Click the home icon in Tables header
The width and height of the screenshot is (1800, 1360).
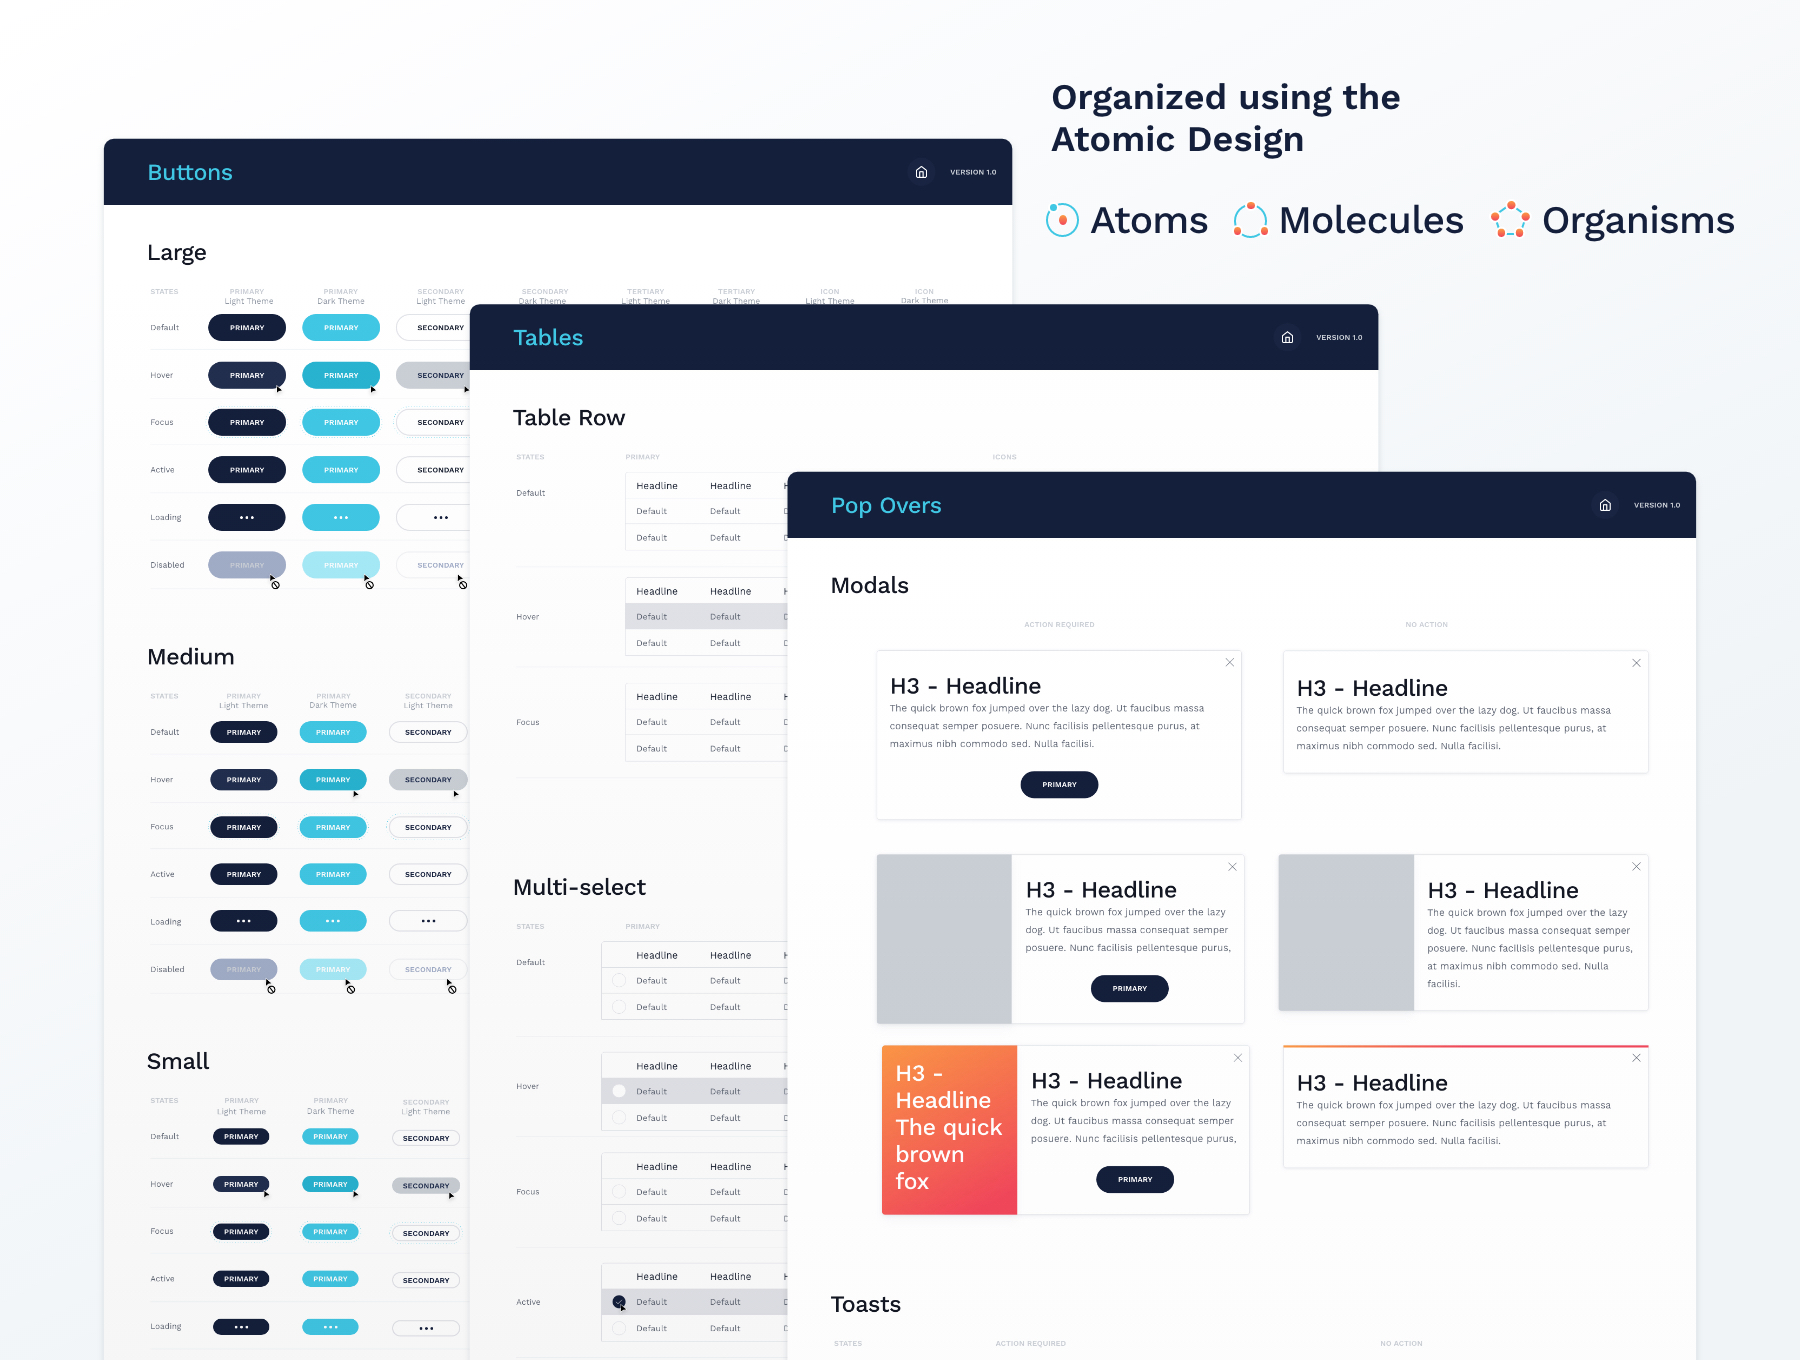(1287, 338)
